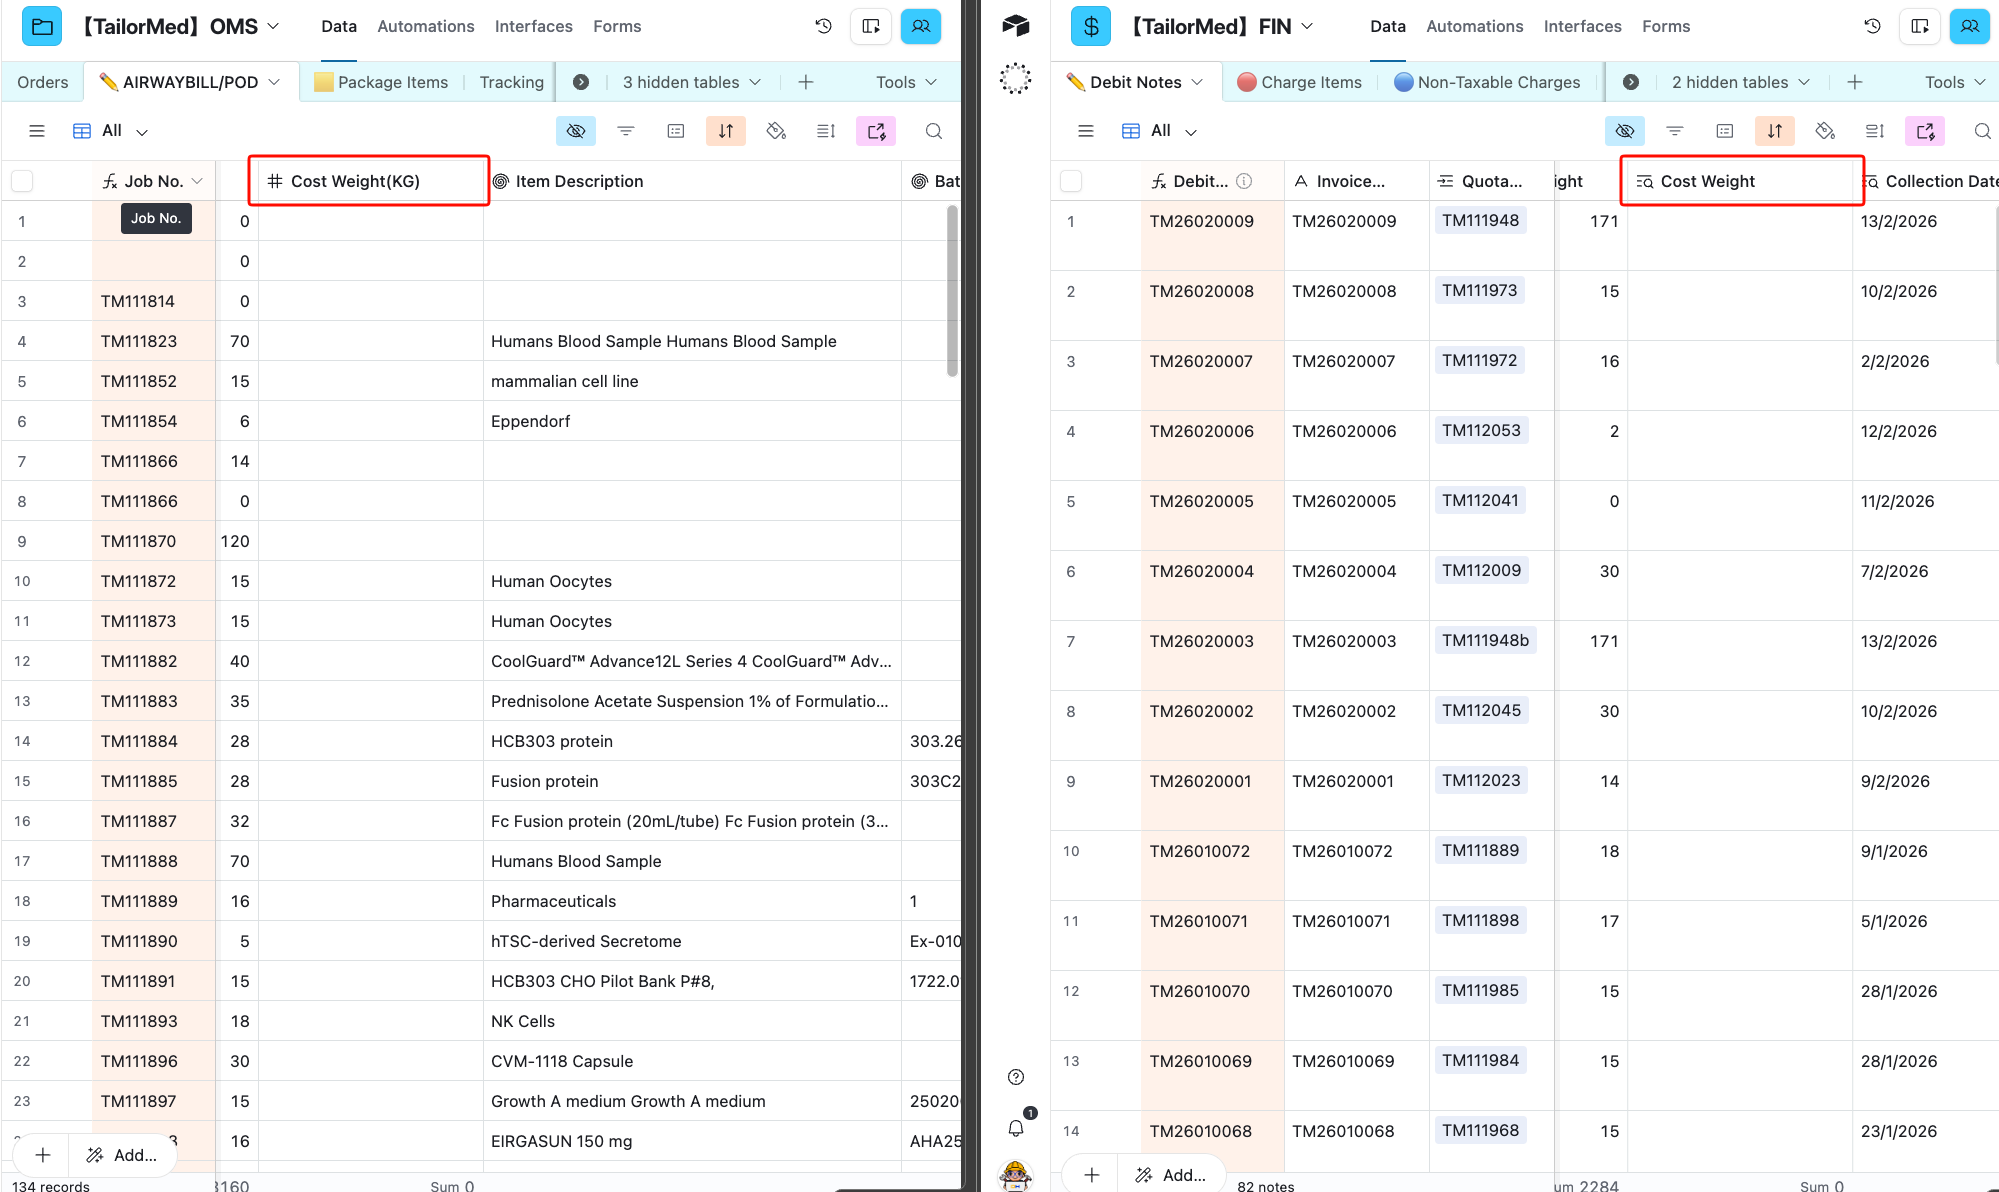Open base history icon in FIN header
Viewport: 1999px width, 1192px height.
pos(1873,26)
